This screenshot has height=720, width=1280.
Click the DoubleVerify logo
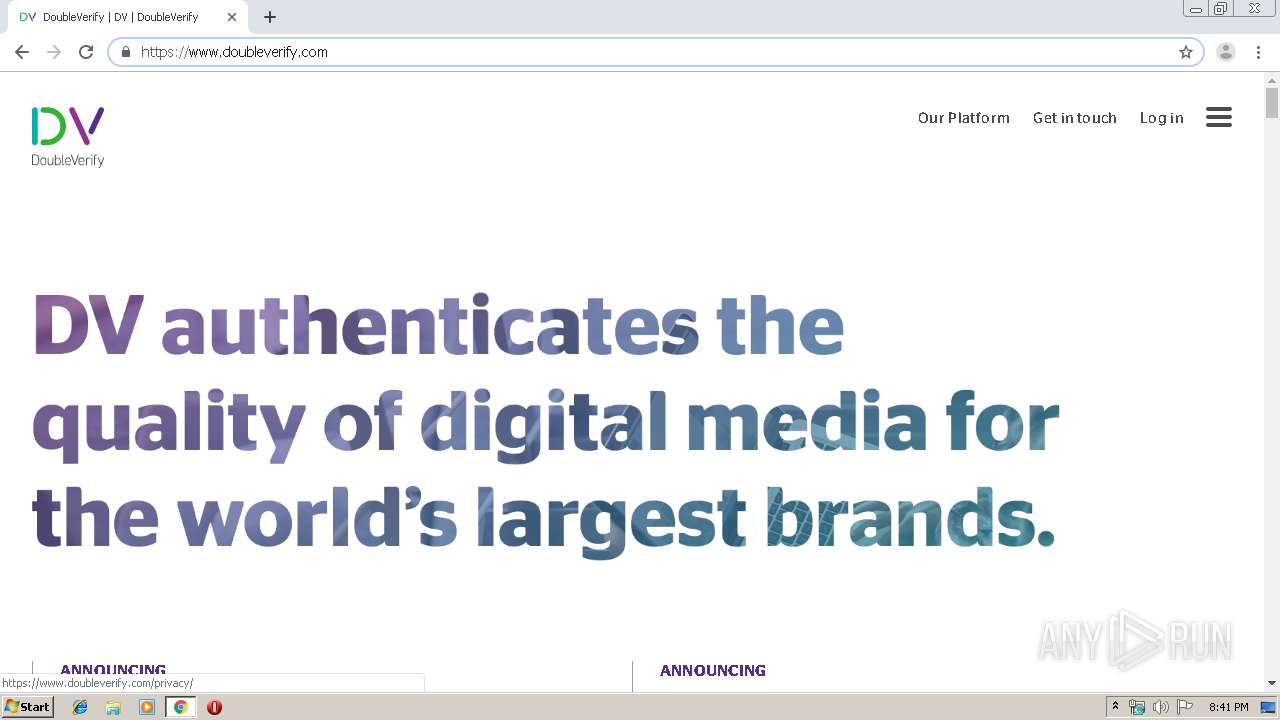[68, 137]
